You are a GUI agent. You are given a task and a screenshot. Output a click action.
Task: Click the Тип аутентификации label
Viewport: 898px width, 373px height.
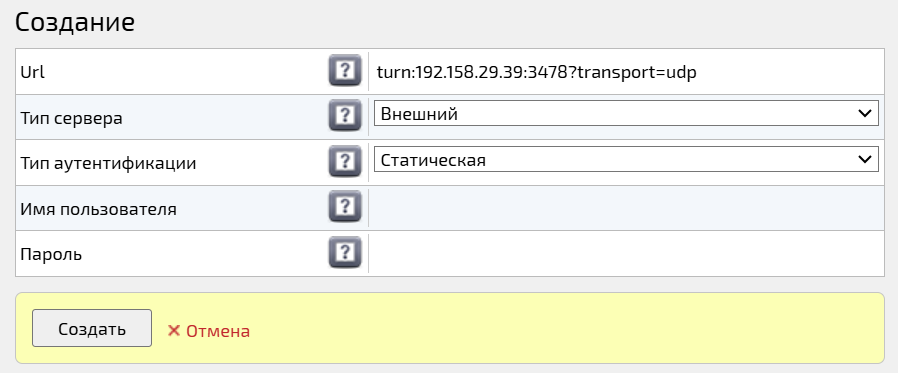point(108,164)
